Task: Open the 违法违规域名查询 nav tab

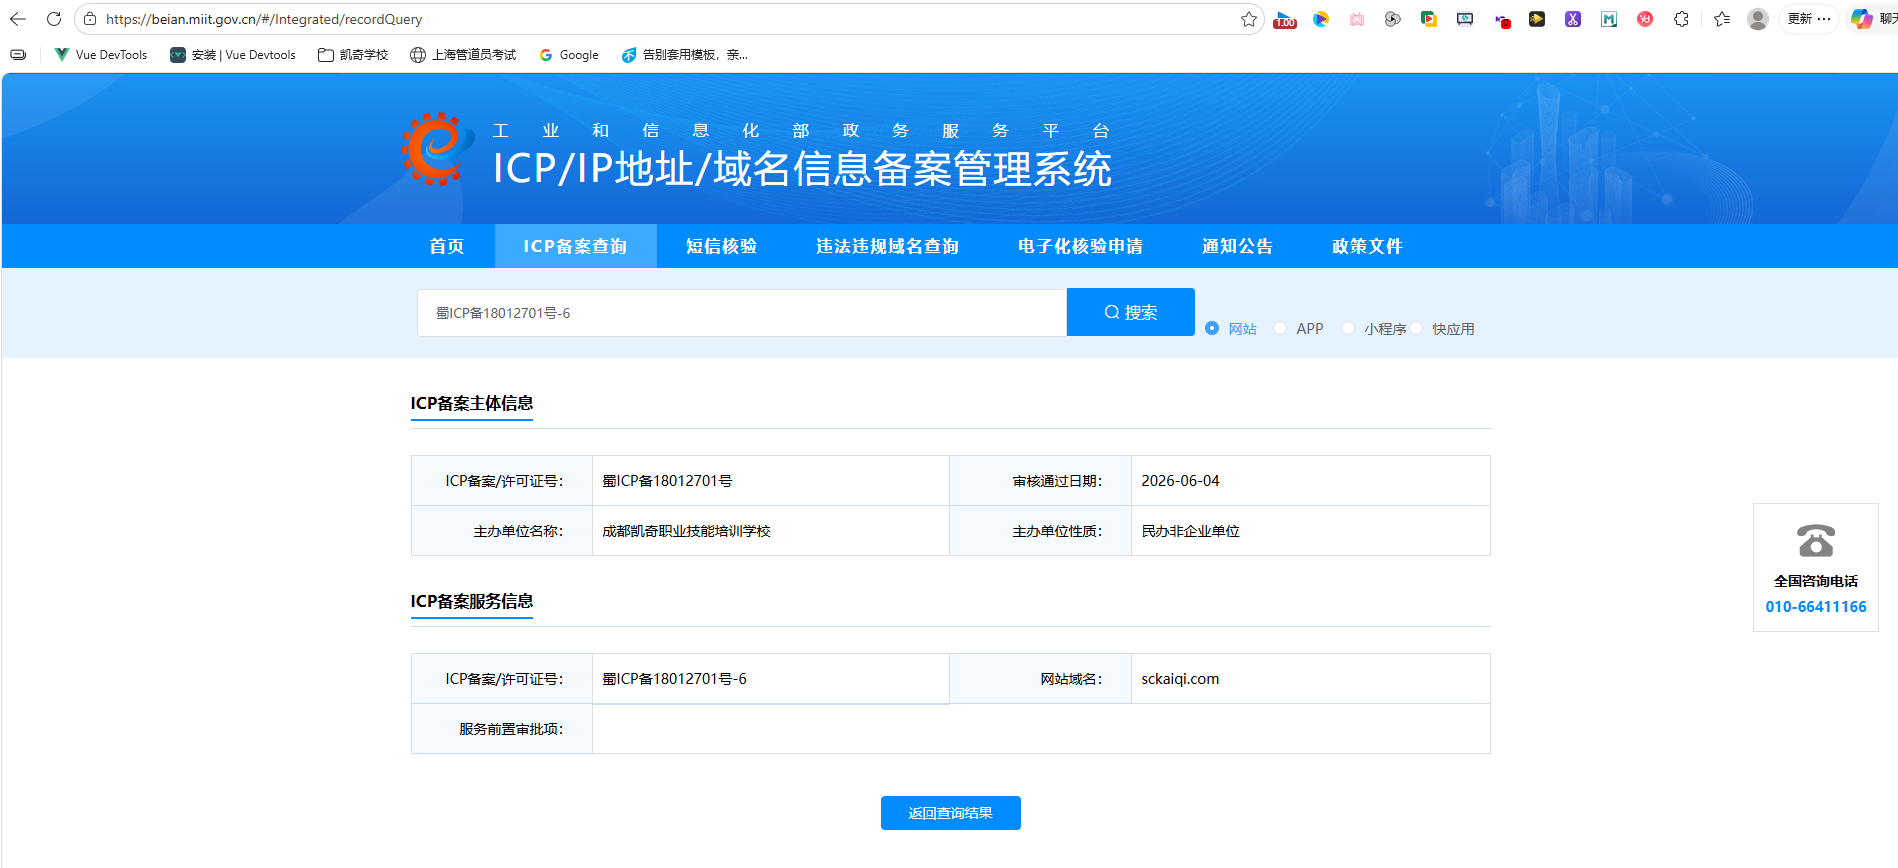Action: click(x=887, y=246)
